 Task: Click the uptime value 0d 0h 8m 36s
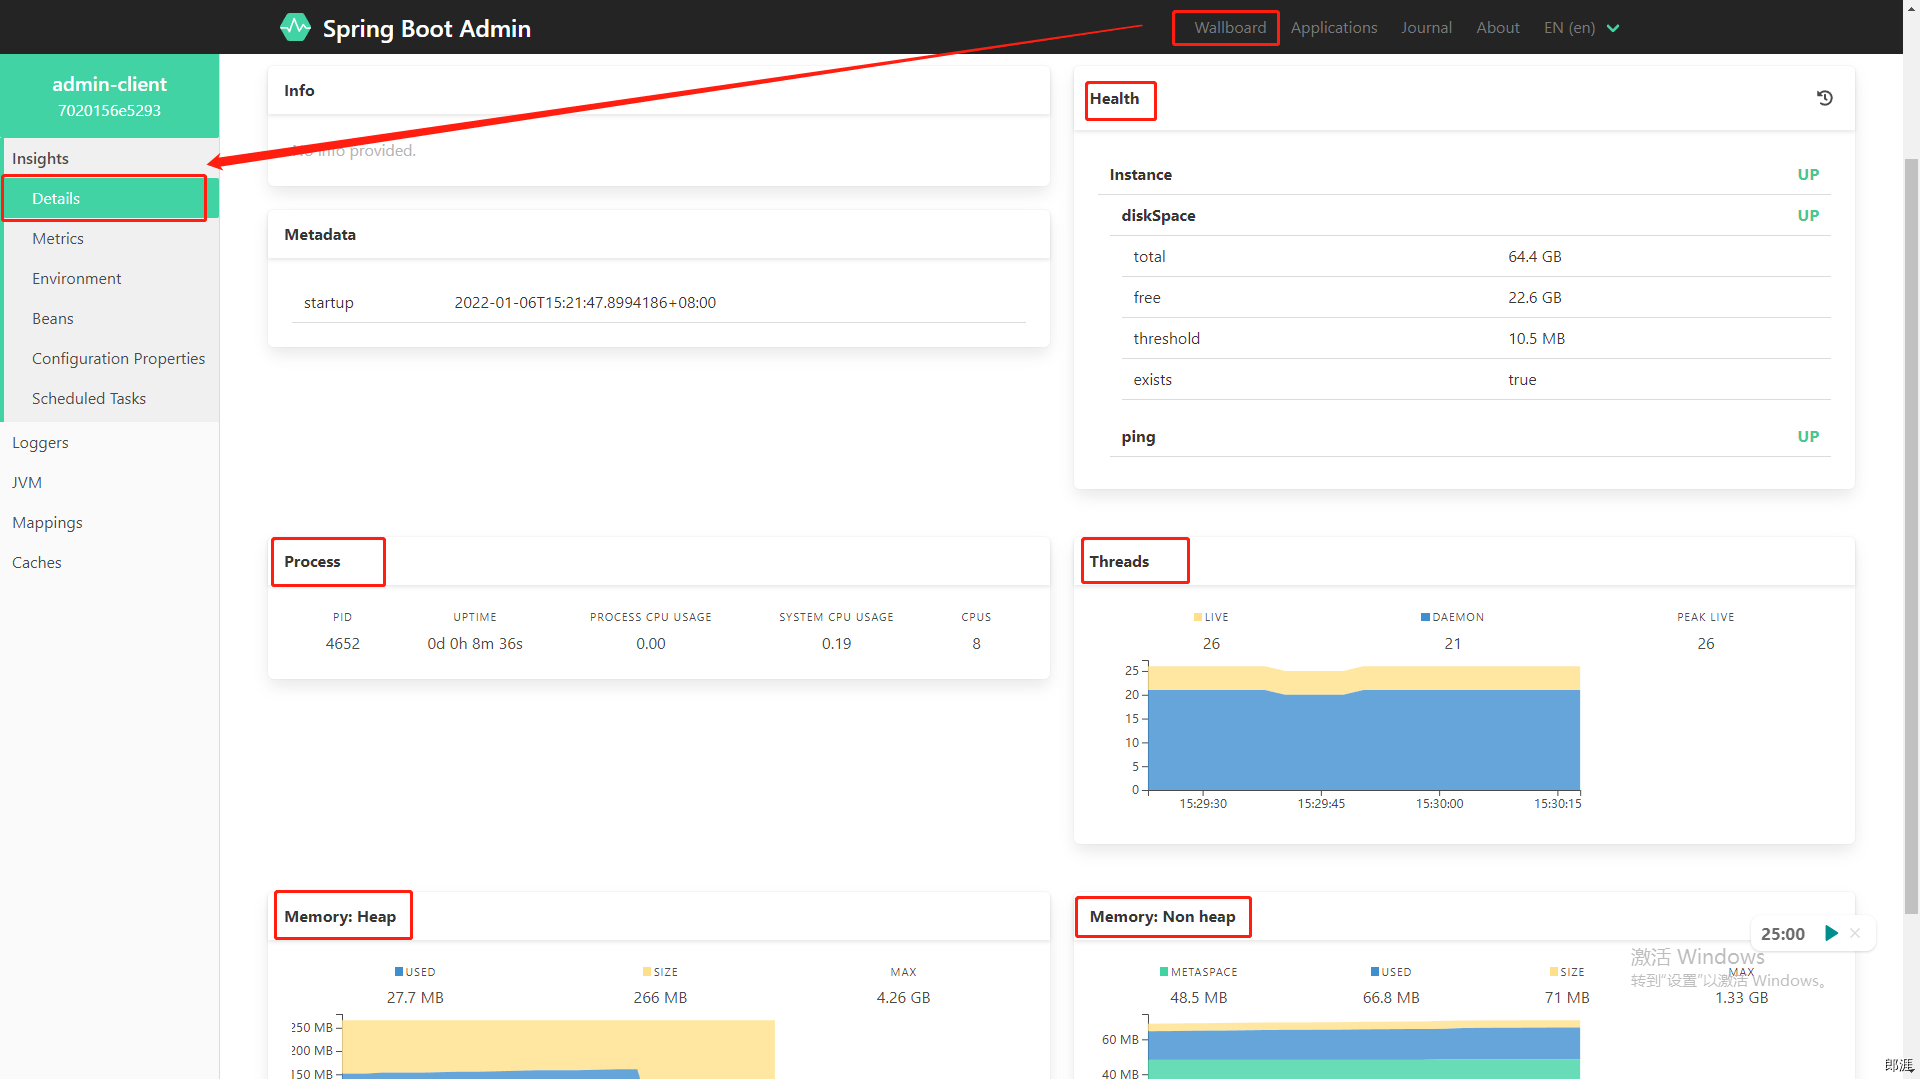click(475, 643)
